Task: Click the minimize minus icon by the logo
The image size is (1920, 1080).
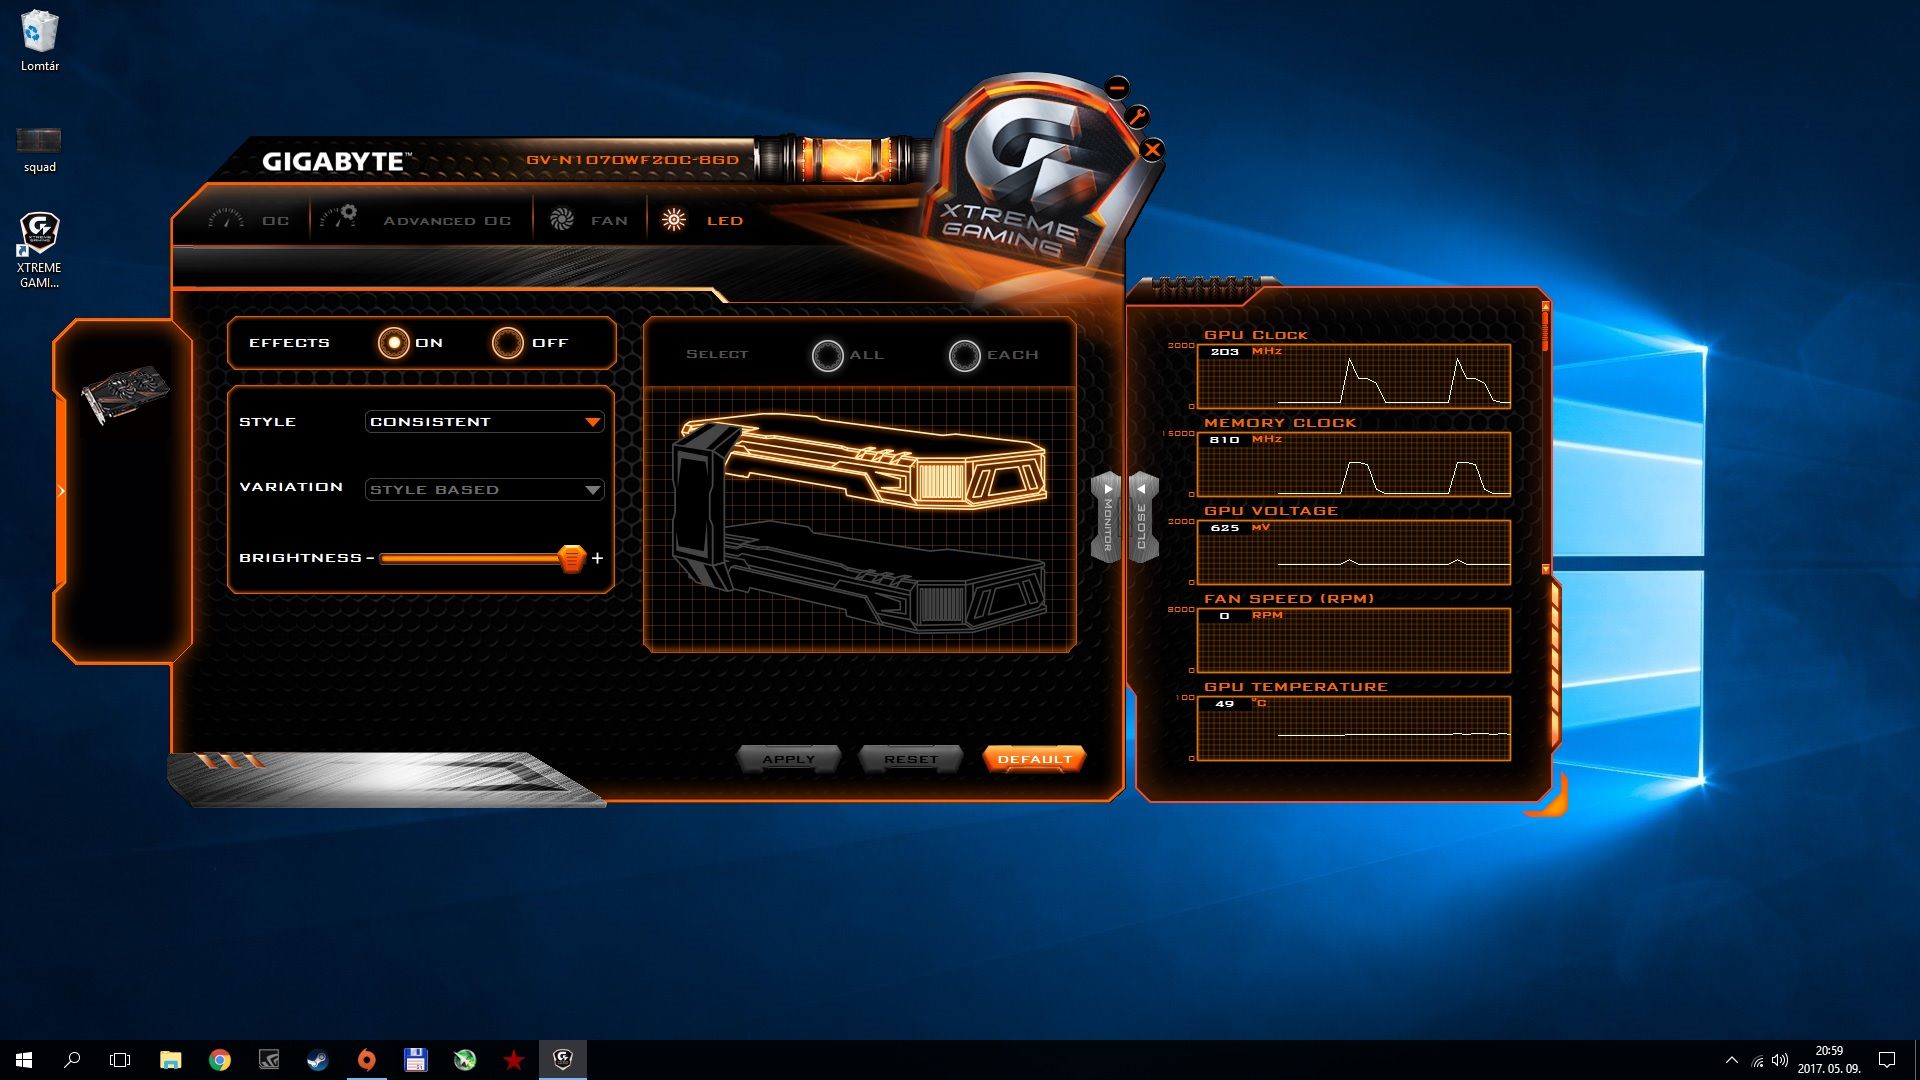Action: [1117, 88]
